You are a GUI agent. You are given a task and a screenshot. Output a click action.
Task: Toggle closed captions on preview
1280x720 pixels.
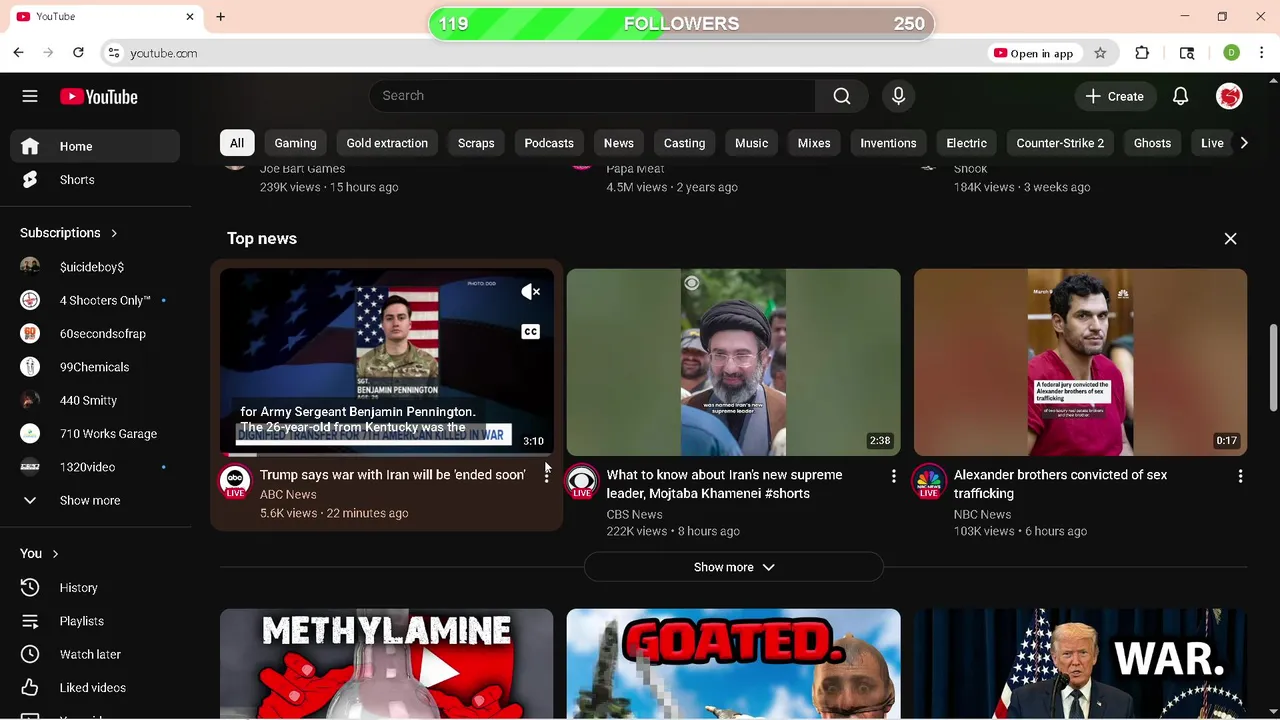point(530,332)
